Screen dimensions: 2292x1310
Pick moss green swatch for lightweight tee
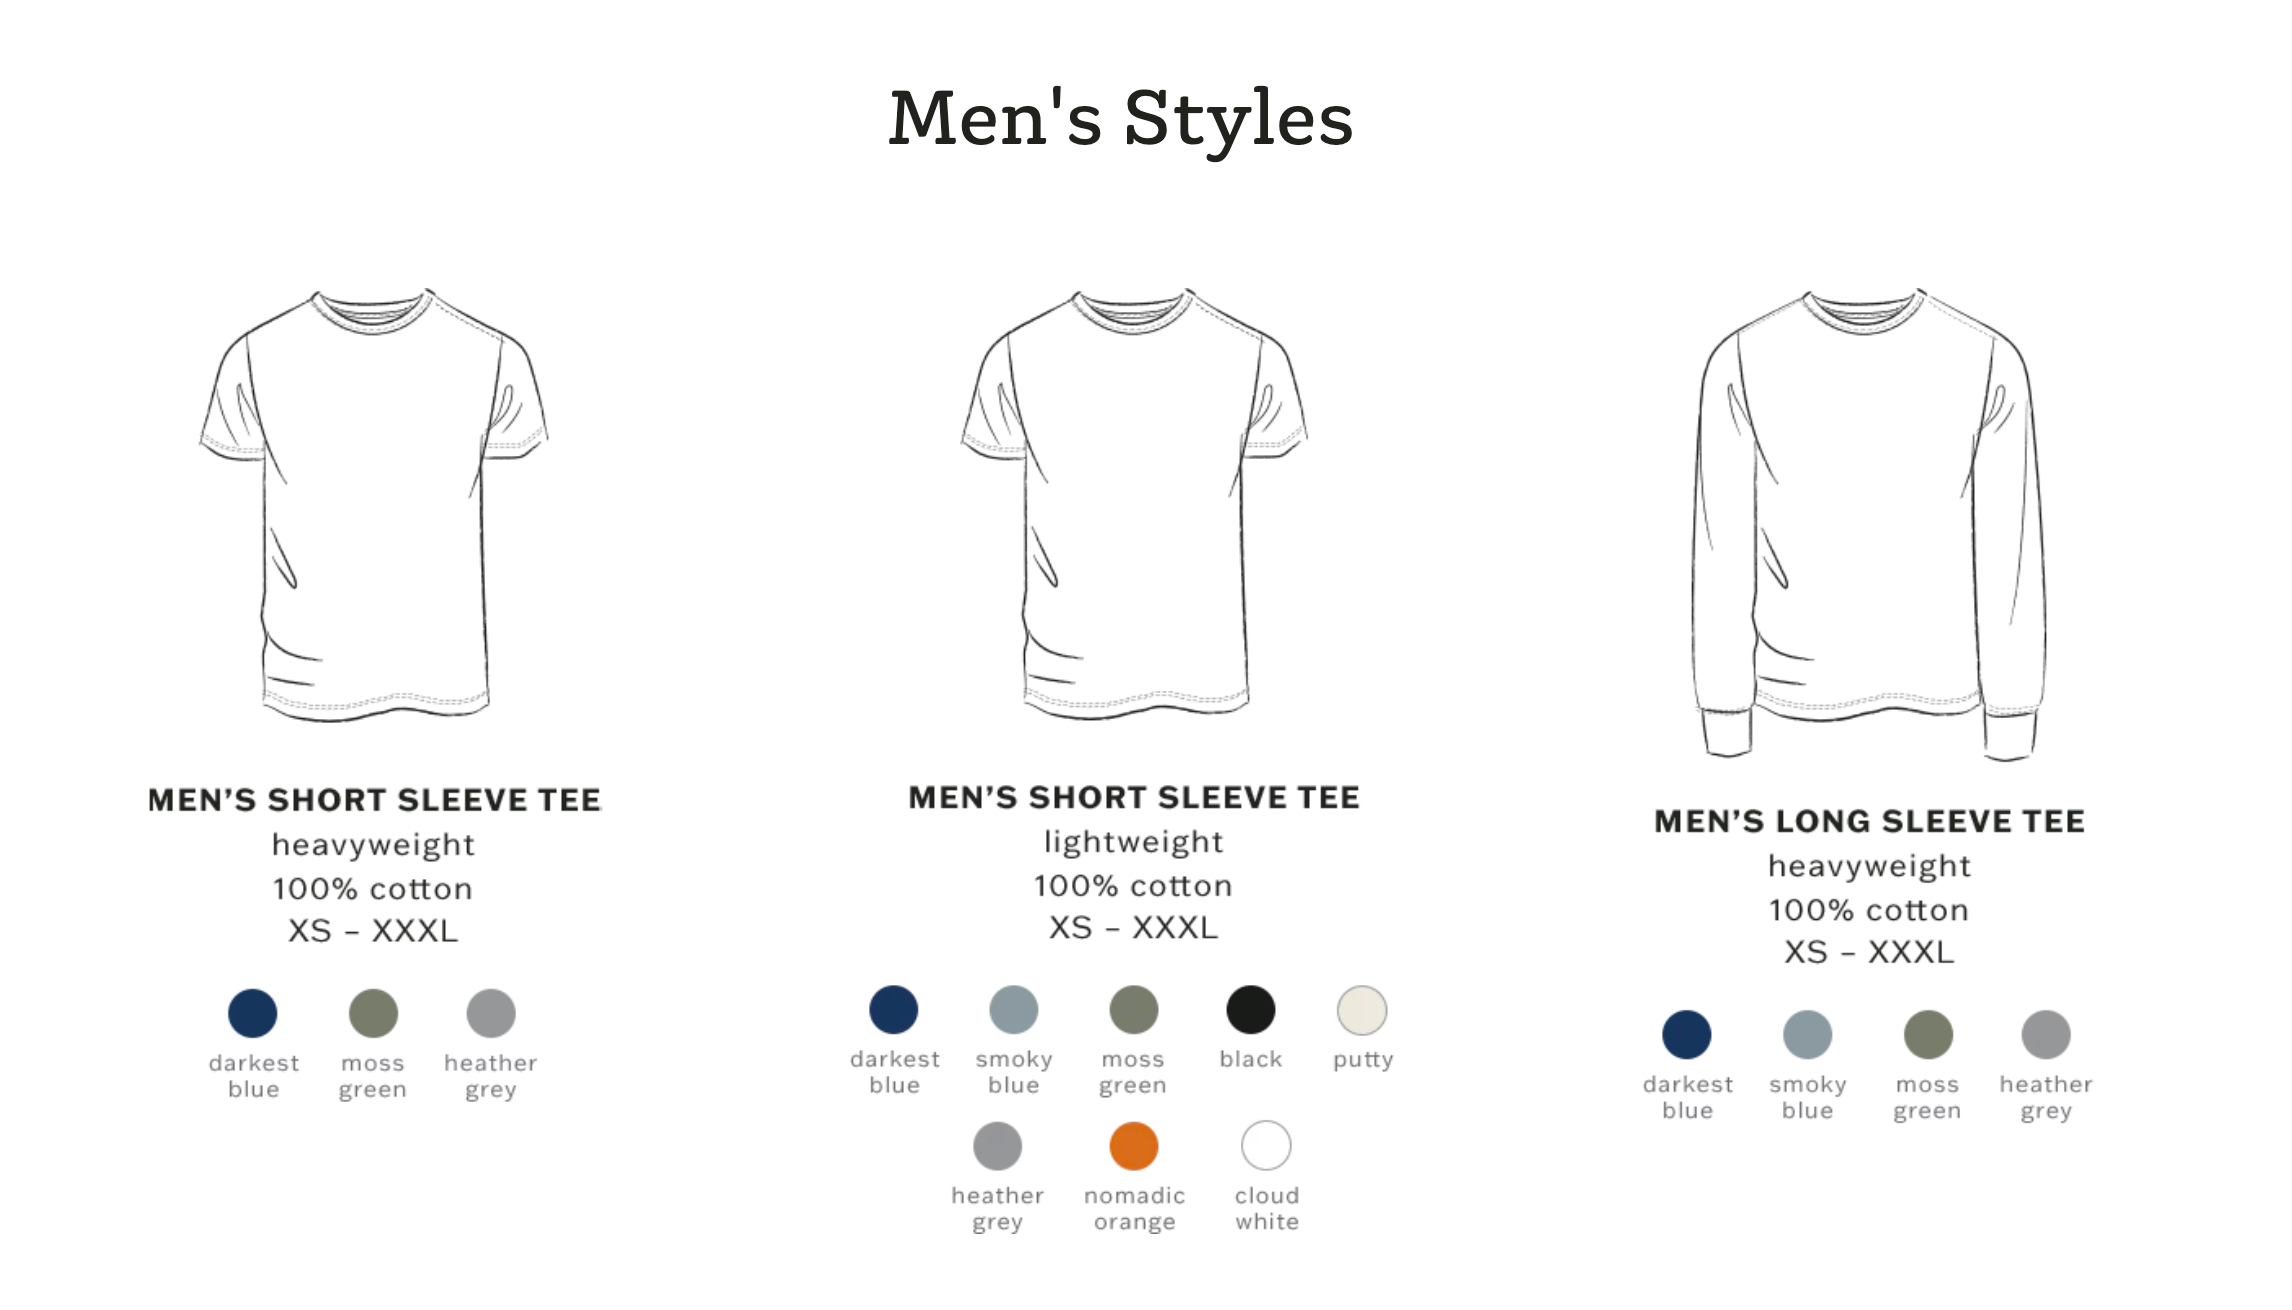point(1134,1009)
